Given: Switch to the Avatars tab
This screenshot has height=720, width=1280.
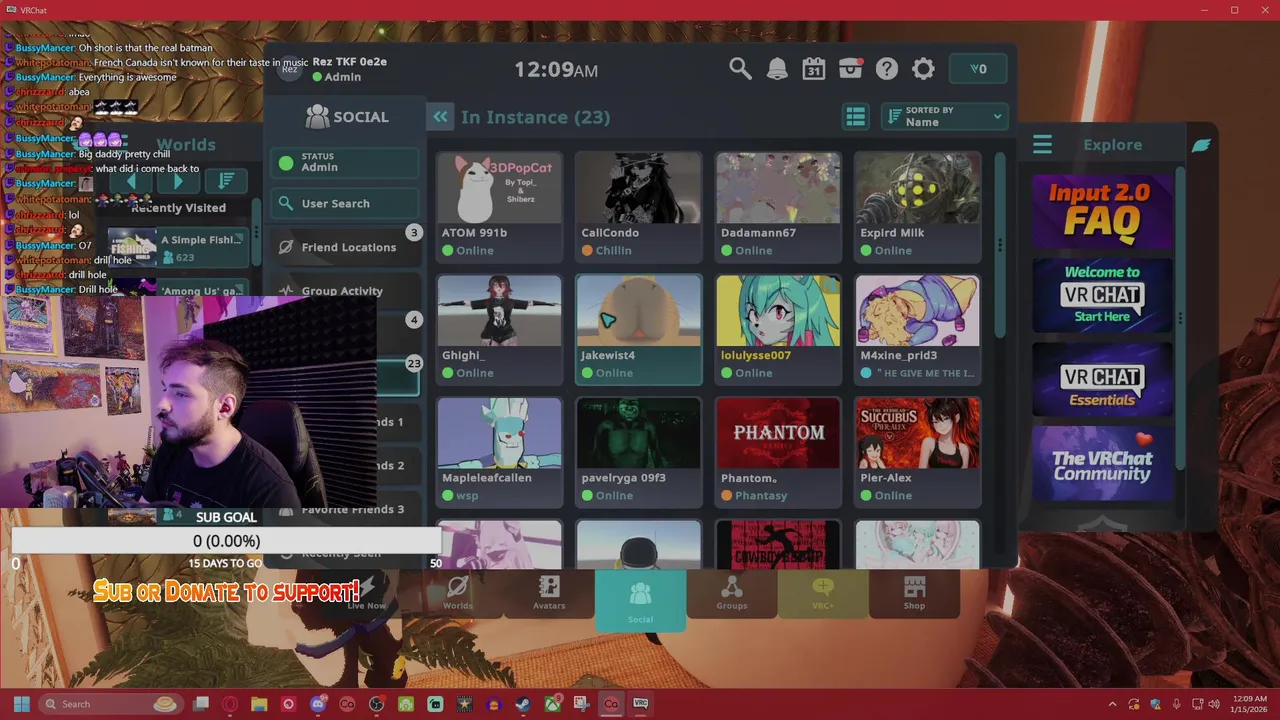Looking at the screenshot, I should point(549,593).
